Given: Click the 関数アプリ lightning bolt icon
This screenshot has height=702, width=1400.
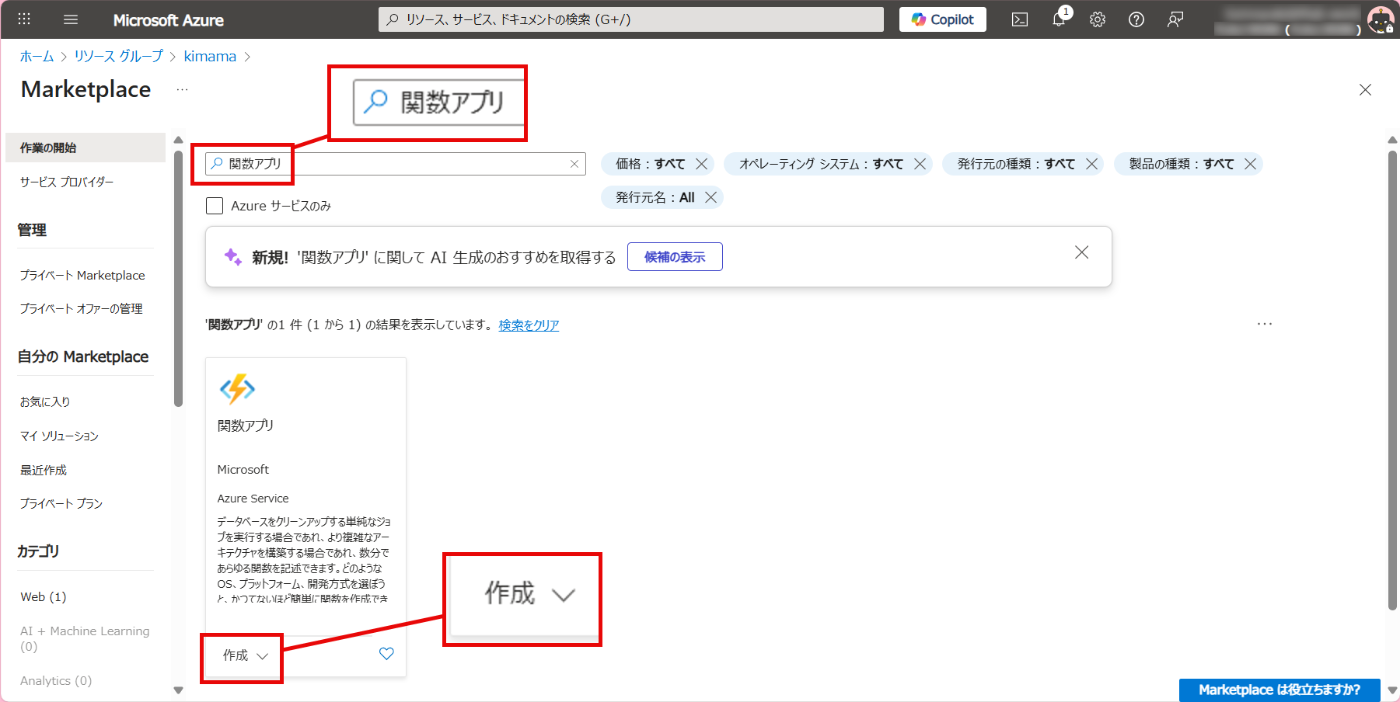Looking at the screenshot, I should (237, 389).
